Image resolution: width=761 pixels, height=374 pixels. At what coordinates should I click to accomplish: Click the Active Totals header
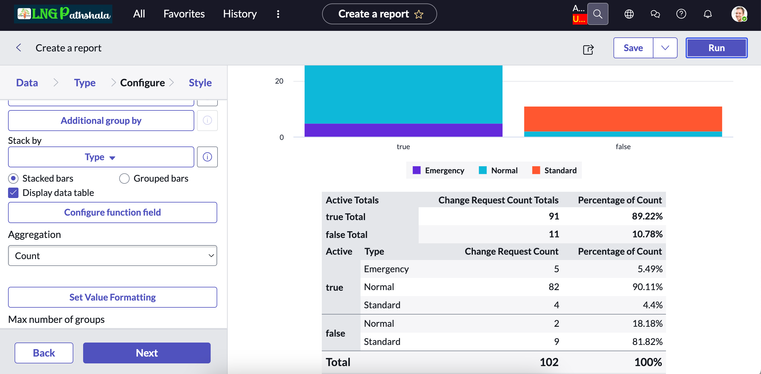pyautogui.click(x=352, y=200)
